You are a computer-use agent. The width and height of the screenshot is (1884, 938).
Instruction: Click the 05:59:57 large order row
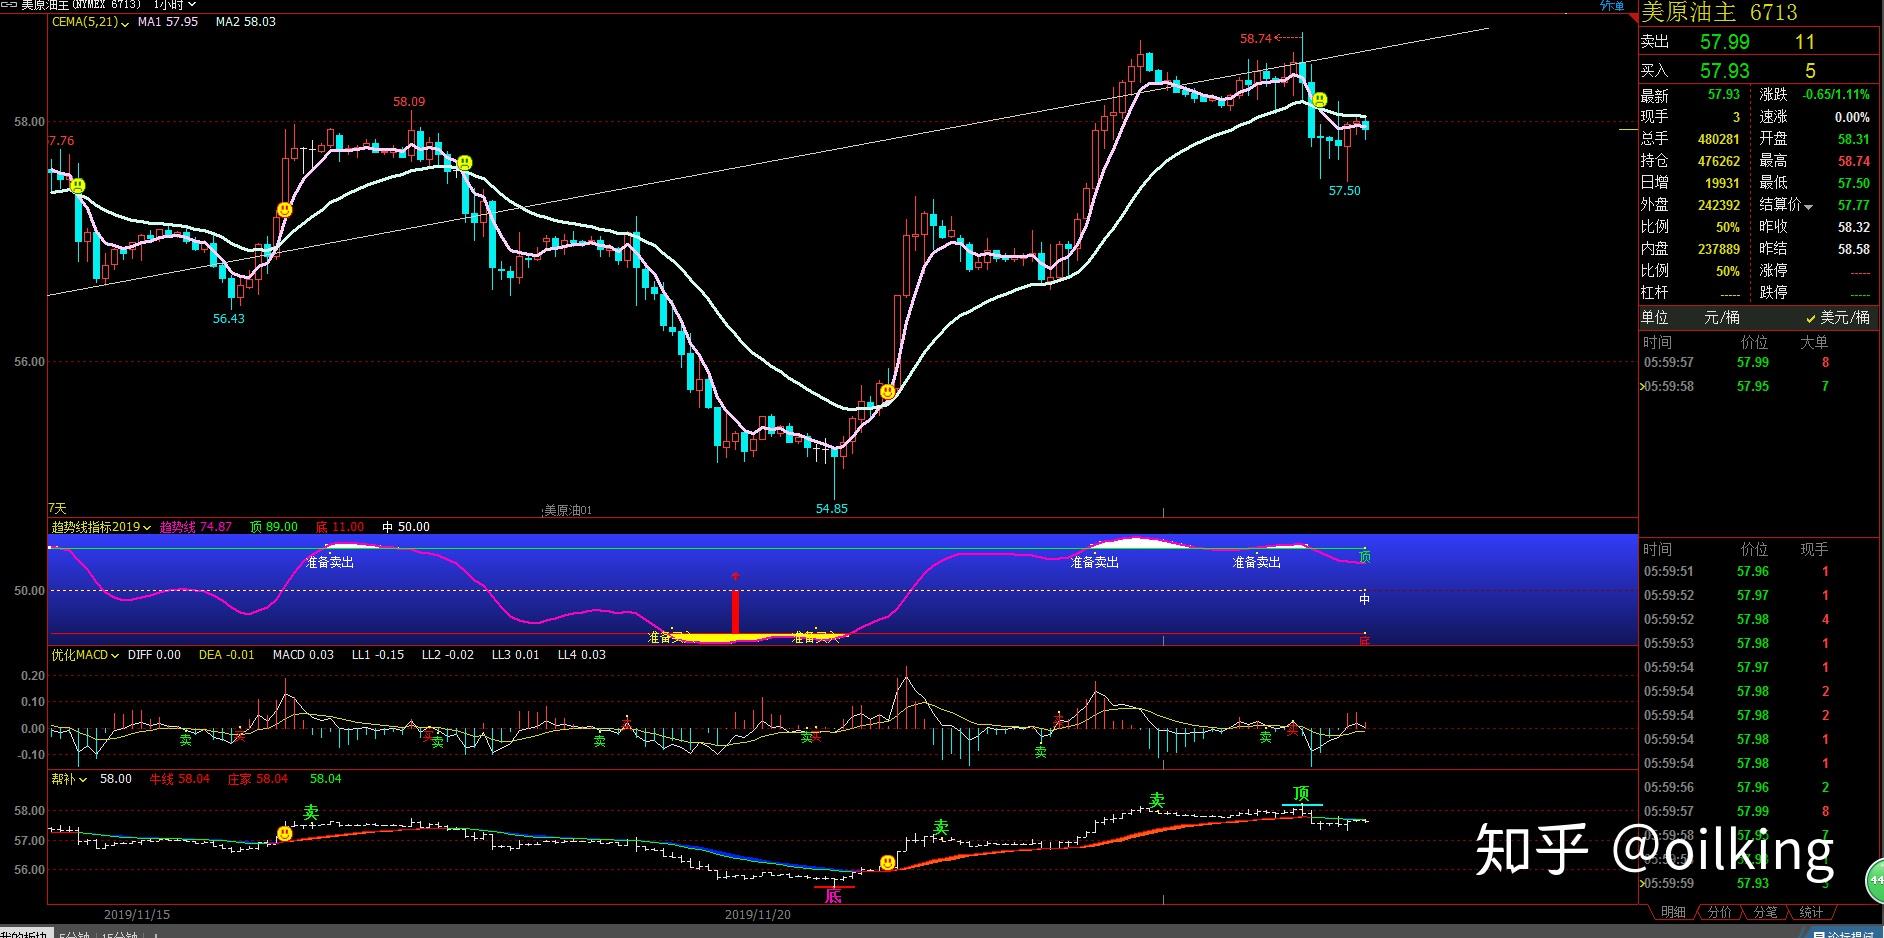point(1758,362)
